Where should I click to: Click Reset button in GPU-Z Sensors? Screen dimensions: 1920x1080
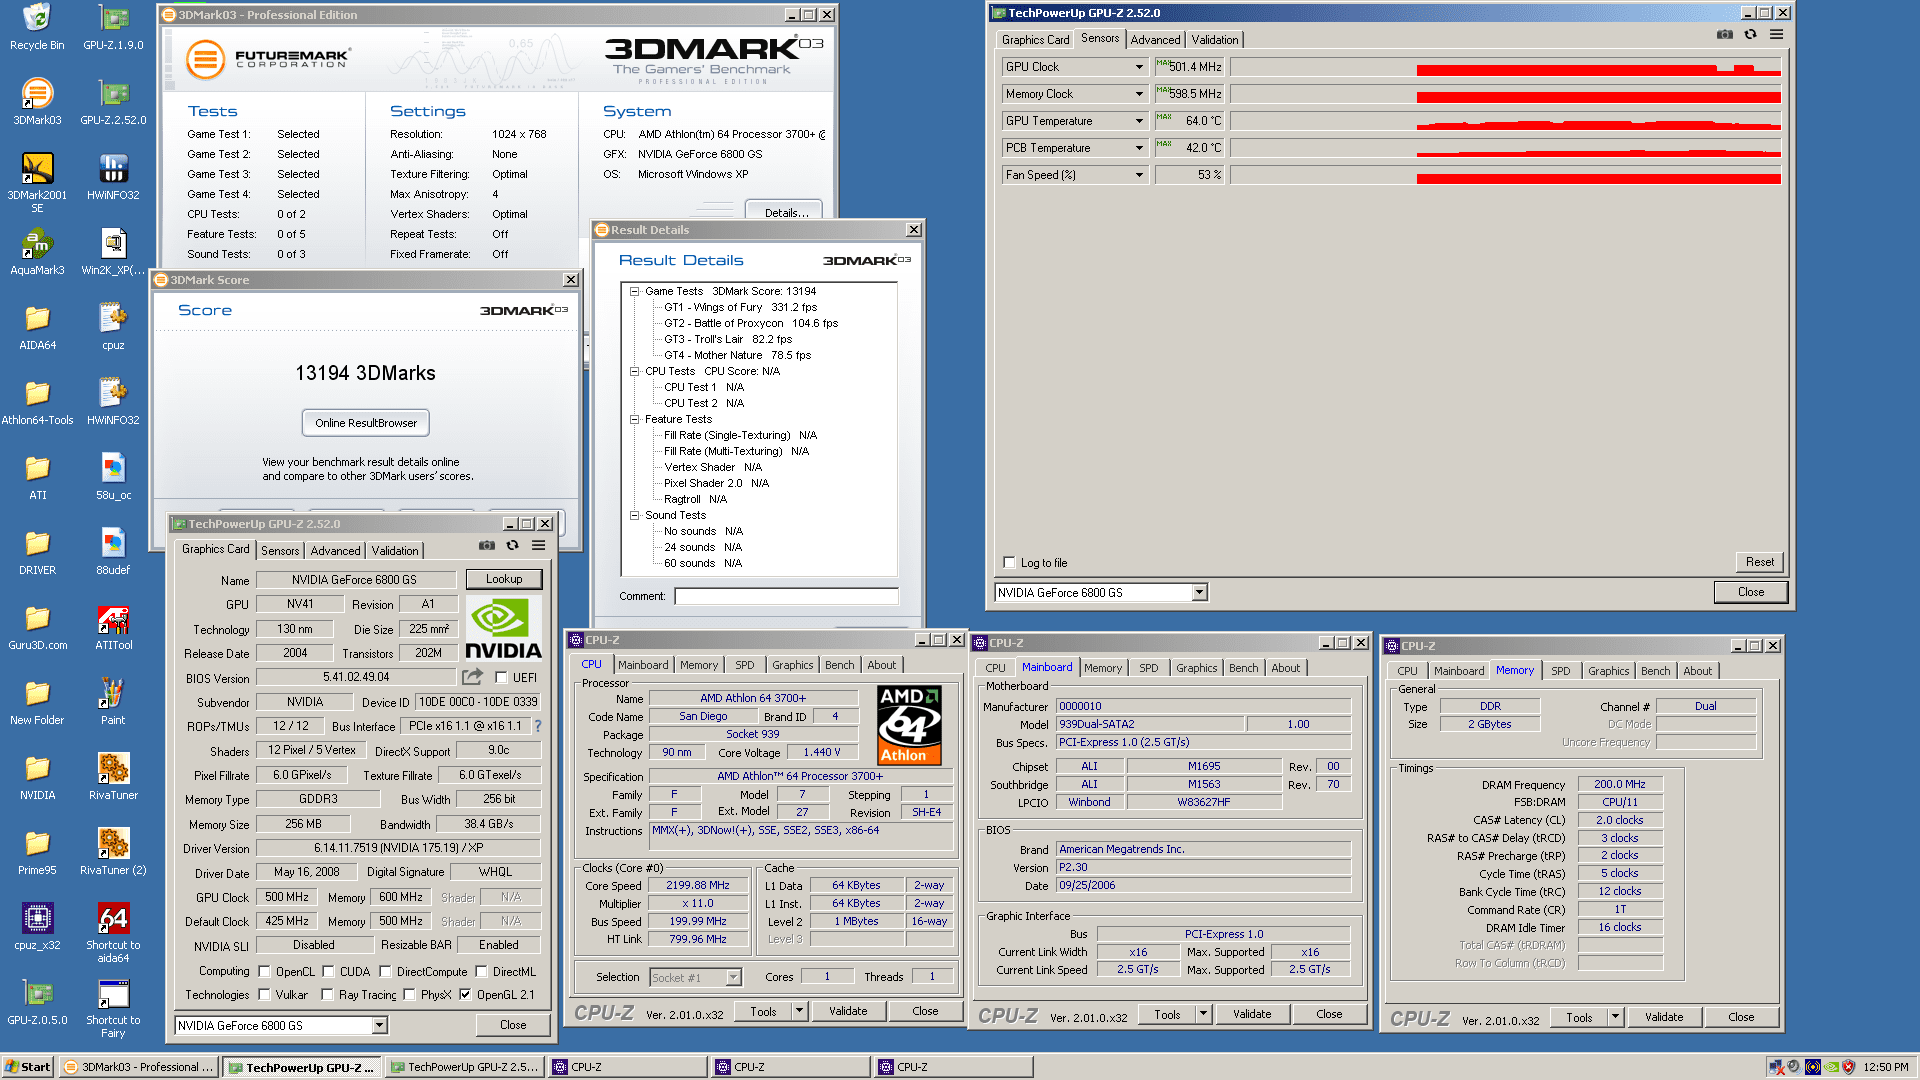point(1759,562)
